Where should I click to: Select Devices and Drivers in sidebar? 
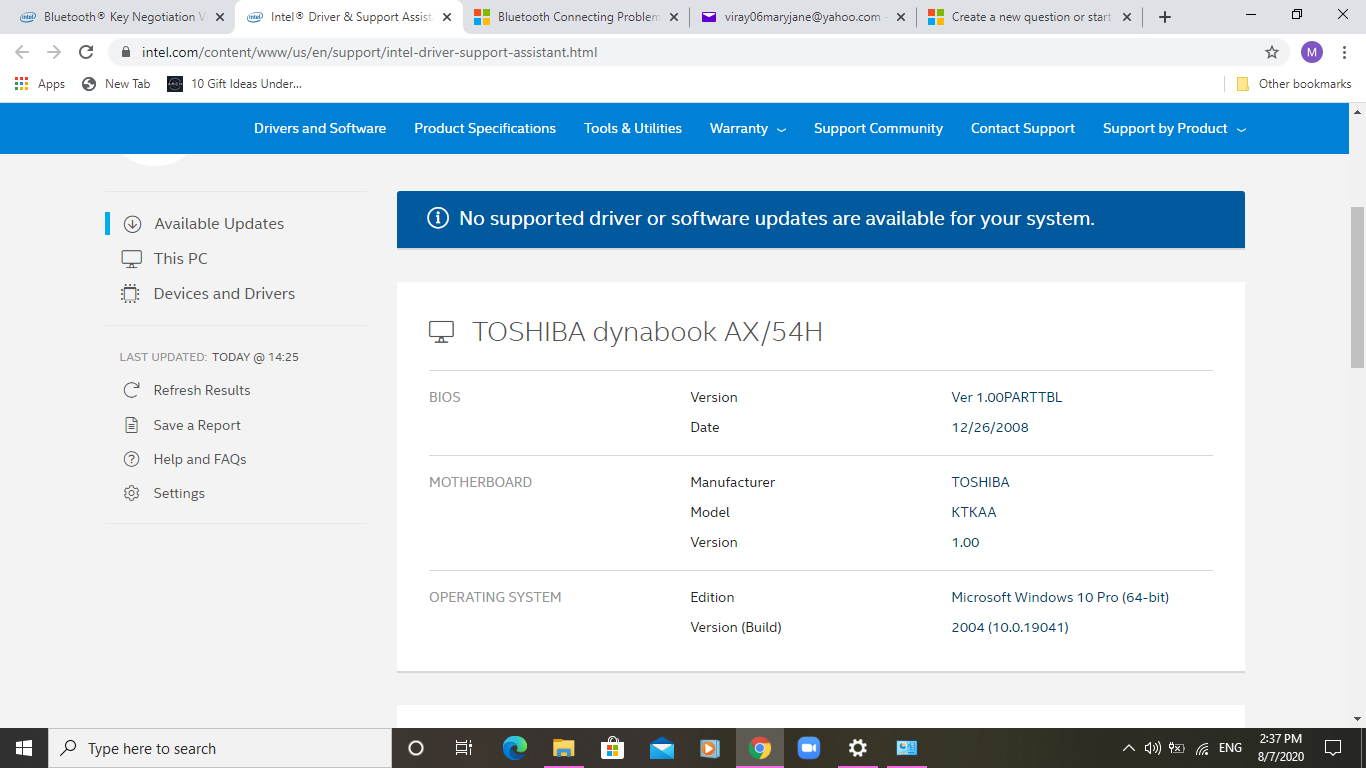tap(224, 294)
